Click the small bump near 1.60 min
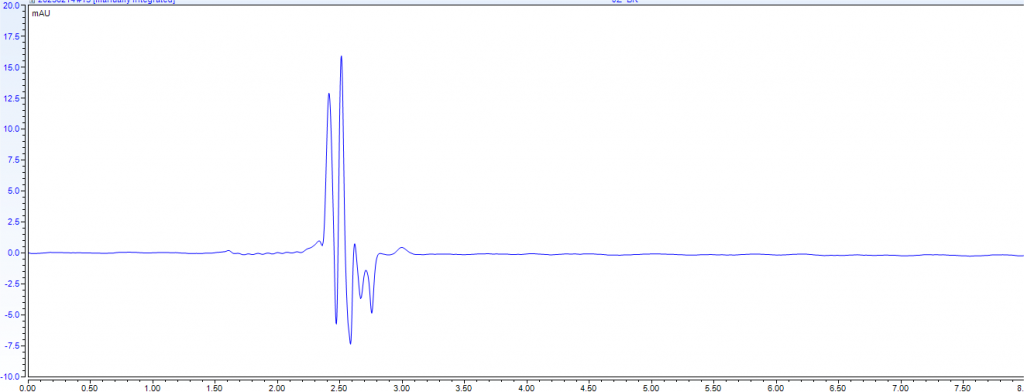Viewport: 1024px width, 392px height. tap(228, 250)
